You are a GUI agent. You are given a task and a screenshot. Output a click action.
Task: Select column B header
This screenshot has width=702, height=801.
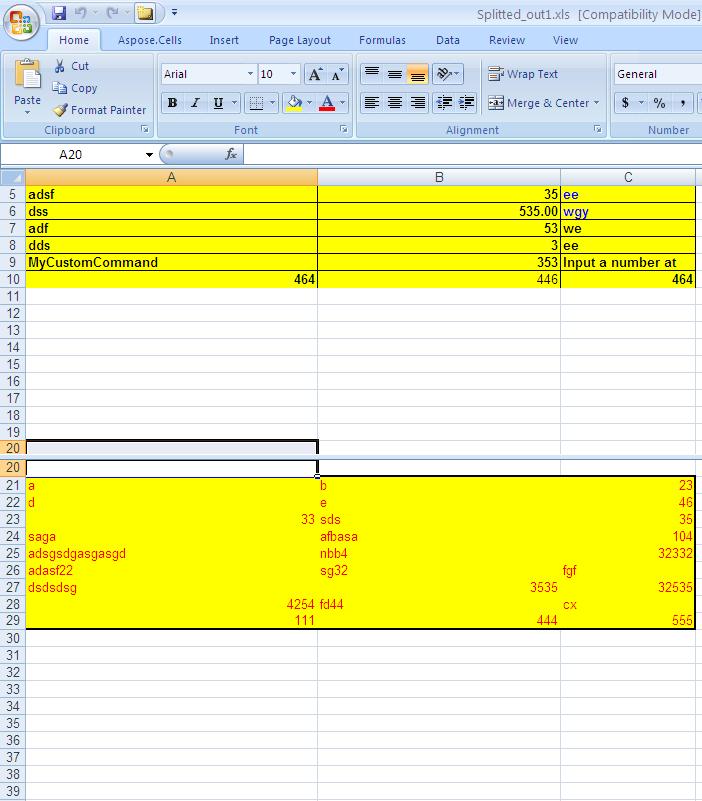coord(439,177)
